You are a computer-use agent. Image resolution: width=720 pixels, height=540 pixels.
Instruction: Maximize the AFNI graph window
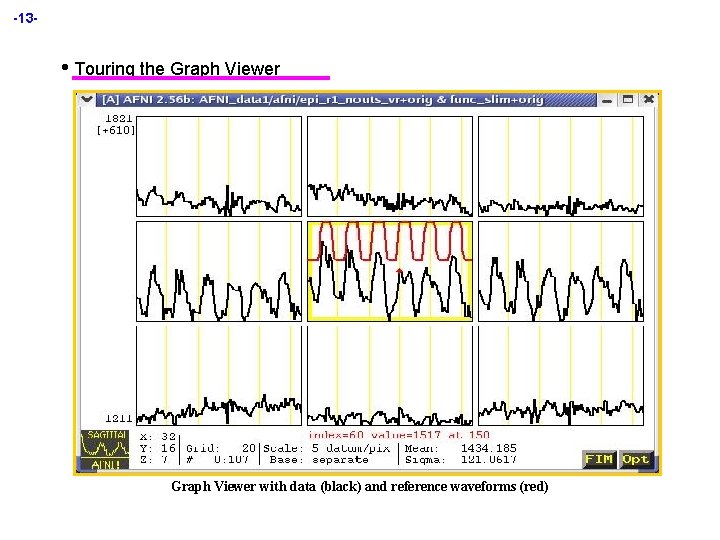[627, 100]
